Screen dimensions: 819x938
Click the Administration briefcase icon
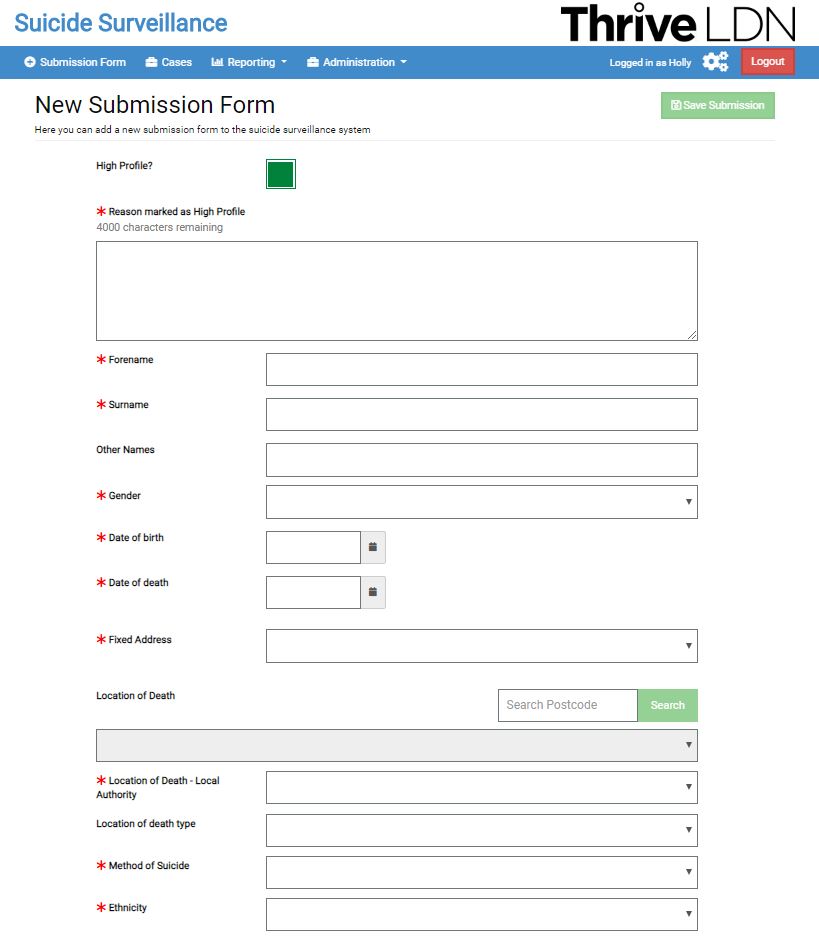[313, 62]
